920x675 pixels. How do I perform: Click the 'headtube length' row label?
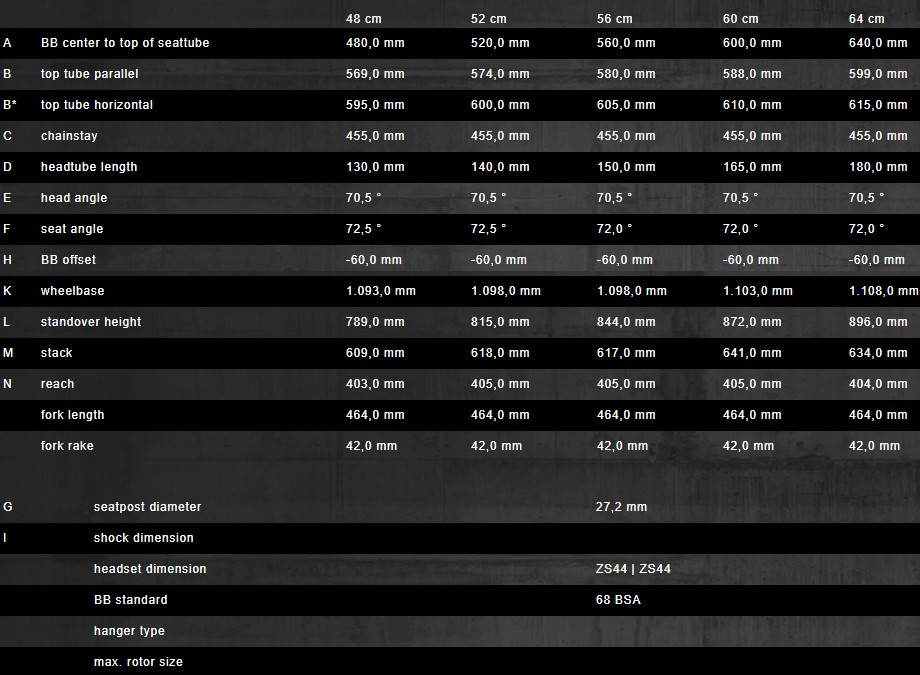click(89, 167)
